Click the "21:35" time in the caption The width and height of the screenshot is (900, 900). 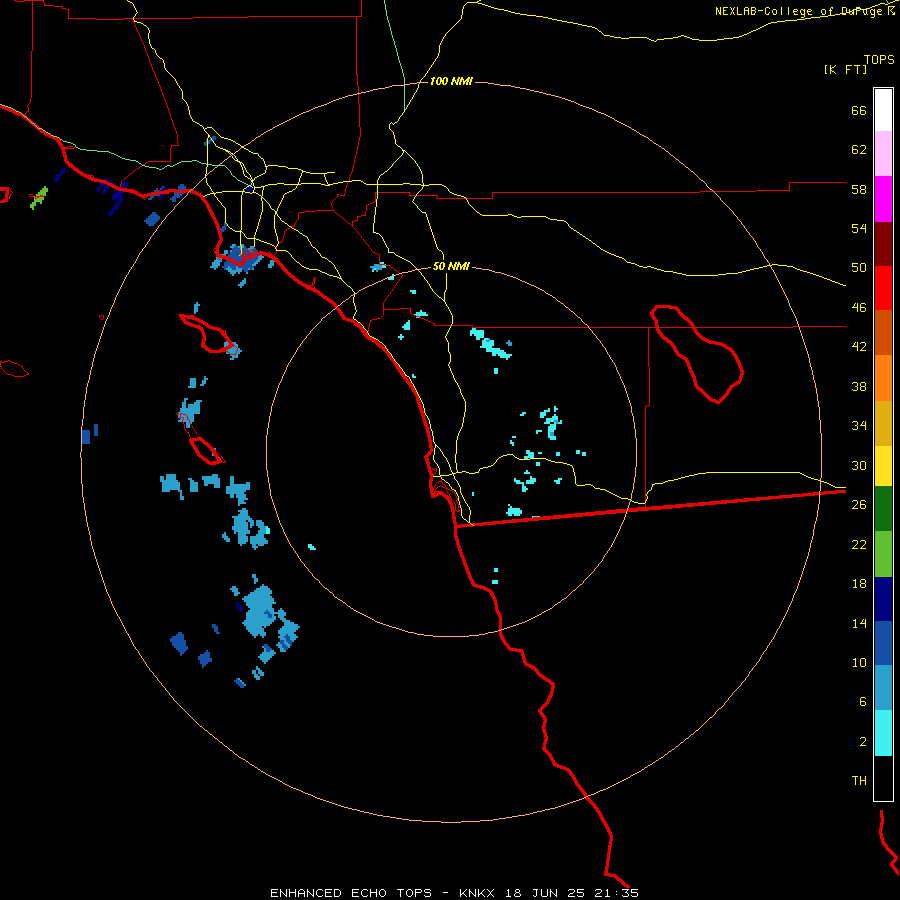pyautogui.click(x=617, y=893)
